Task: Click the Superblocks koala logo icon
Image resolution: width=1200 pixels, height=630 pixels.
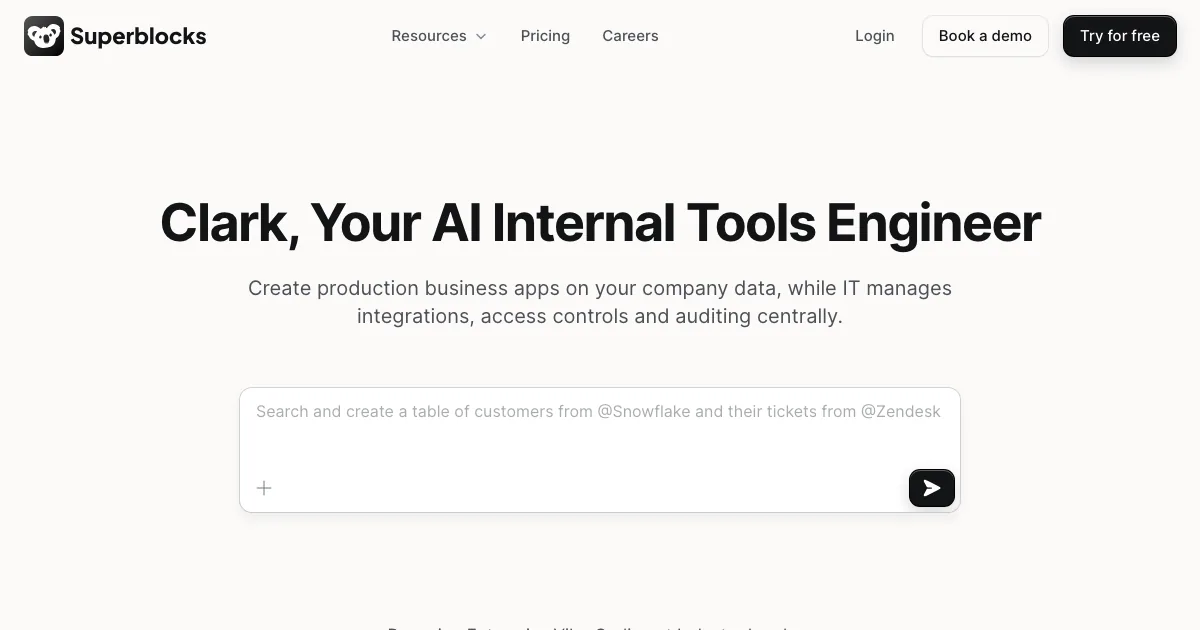Action: point(44,36)
